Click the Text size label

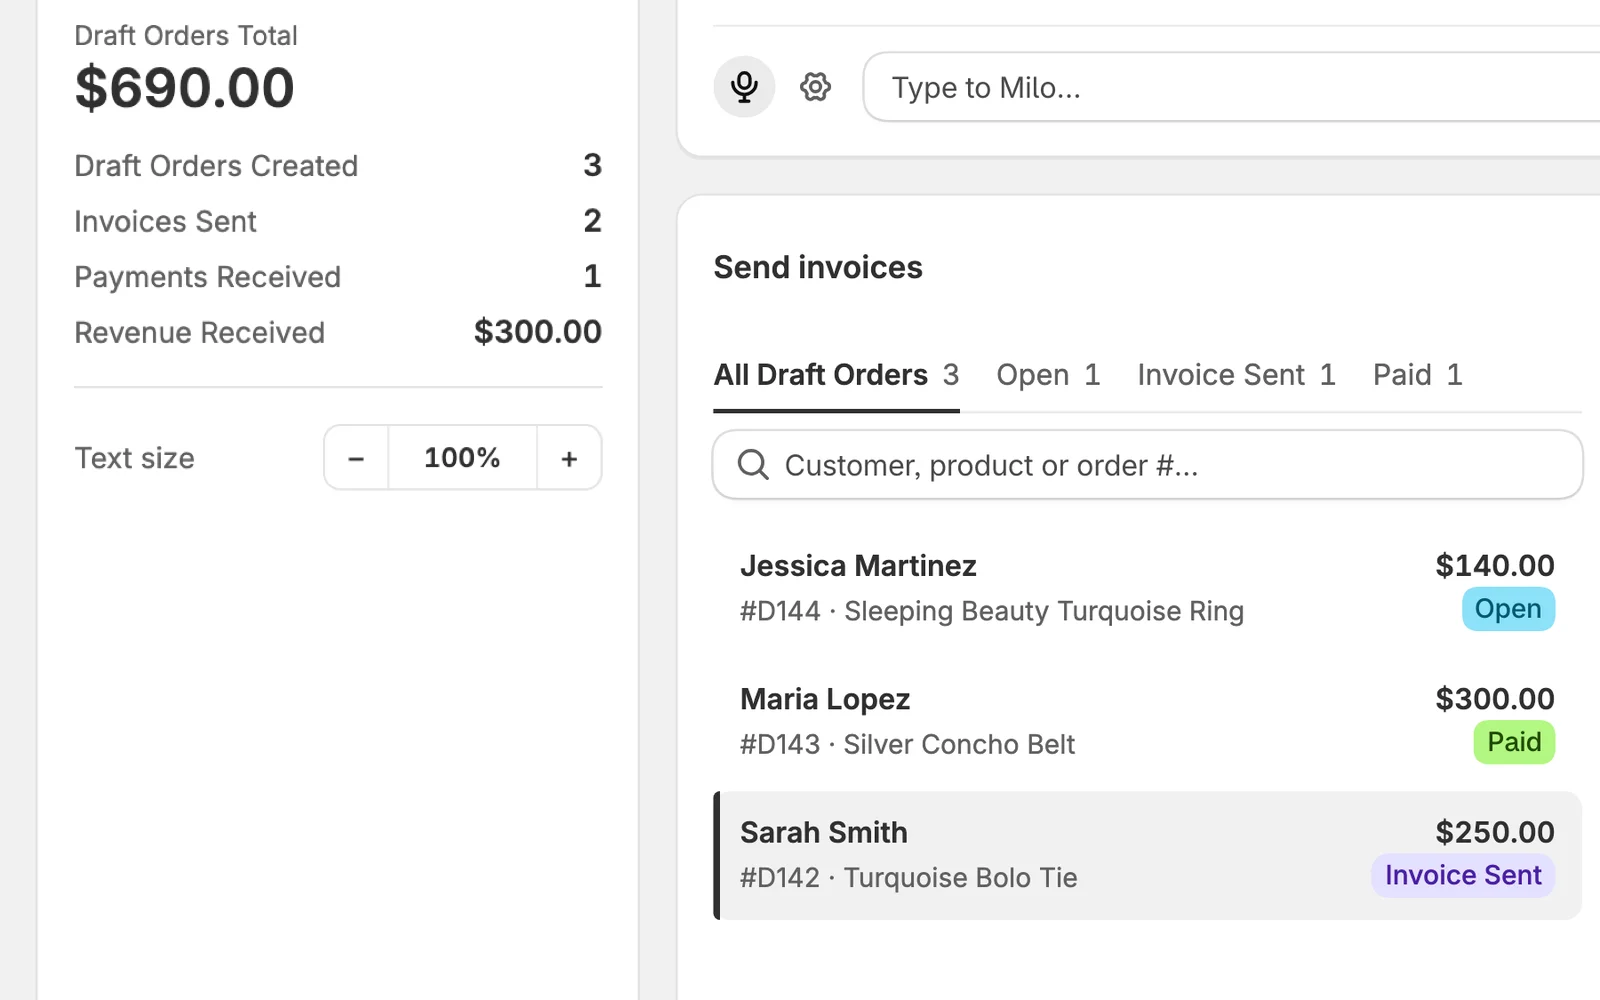(x=134, y=458)
